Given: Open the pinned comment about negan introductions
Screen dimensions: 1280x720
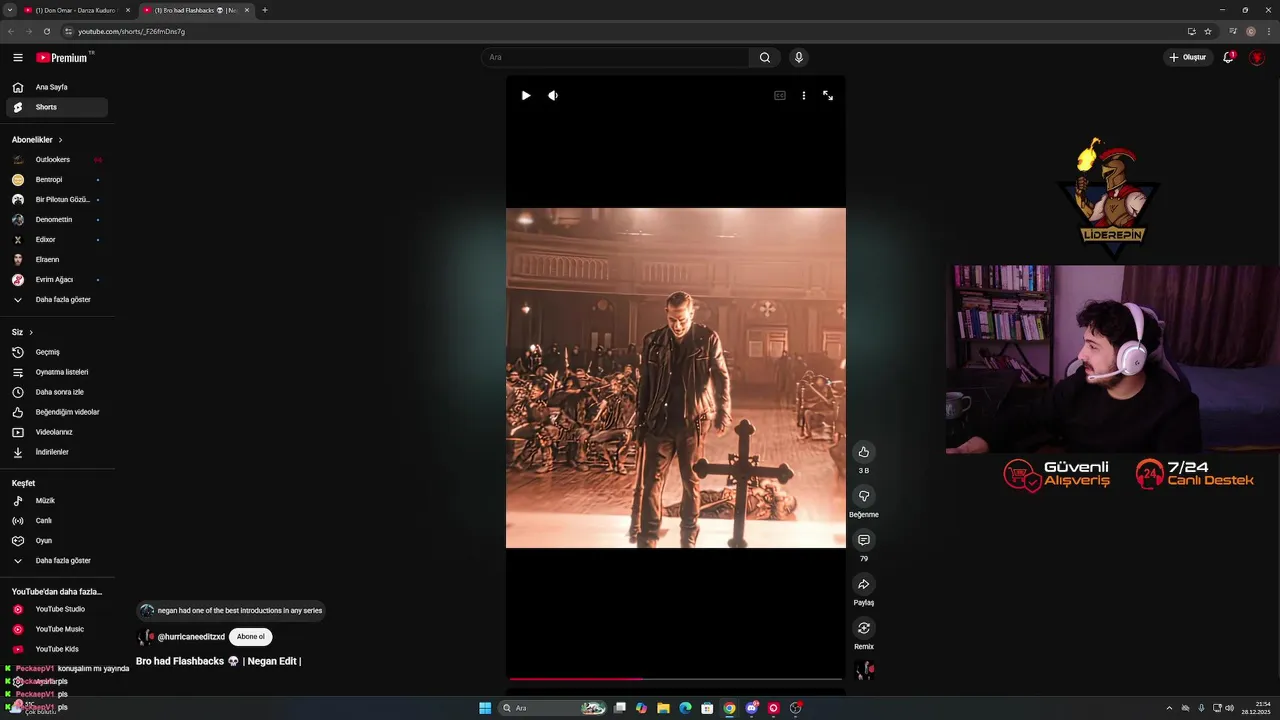Looking at the screenshot, I should click(231, 610).
